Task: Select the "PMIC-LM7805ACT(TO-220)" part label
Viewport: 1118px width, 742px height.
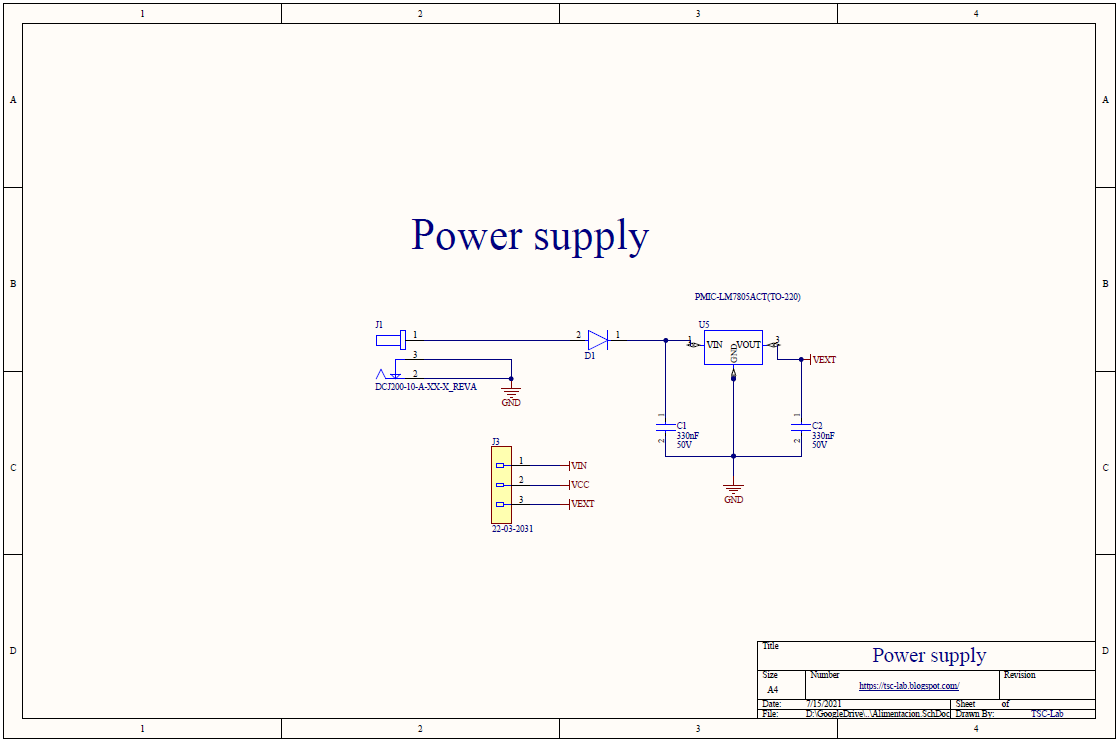Action: 747,297
